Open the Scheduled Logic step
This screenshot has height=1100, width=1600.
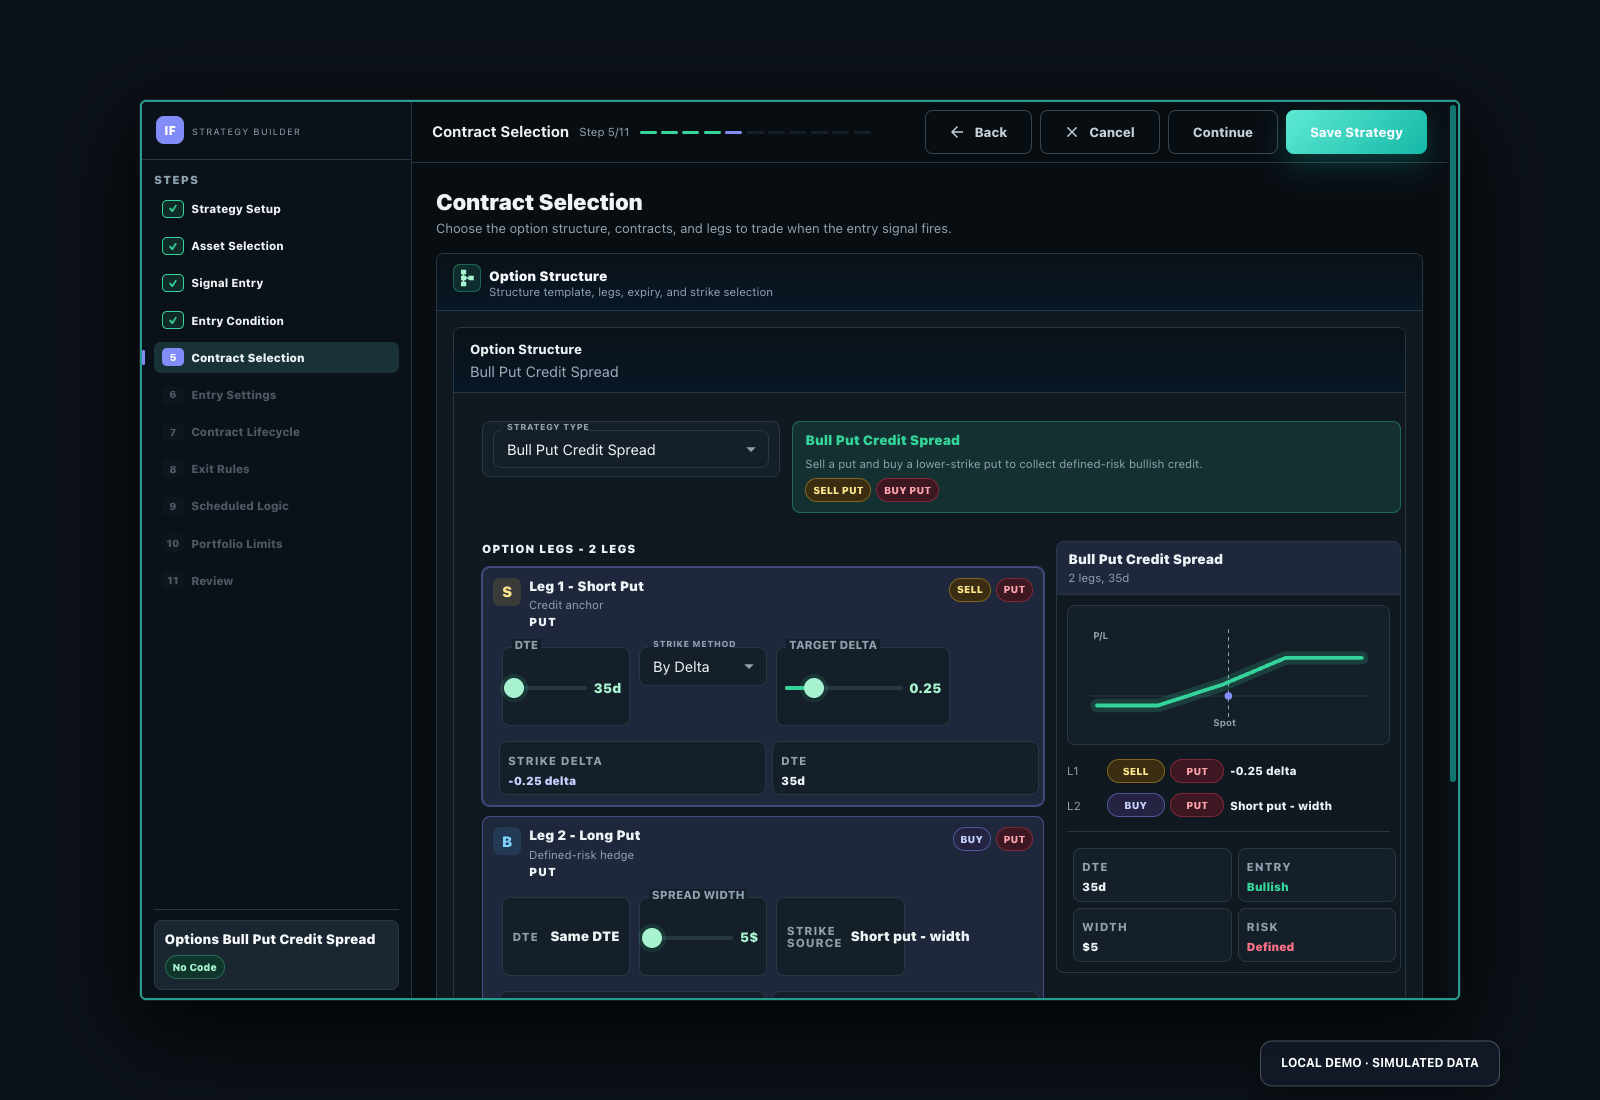[276, 506]
